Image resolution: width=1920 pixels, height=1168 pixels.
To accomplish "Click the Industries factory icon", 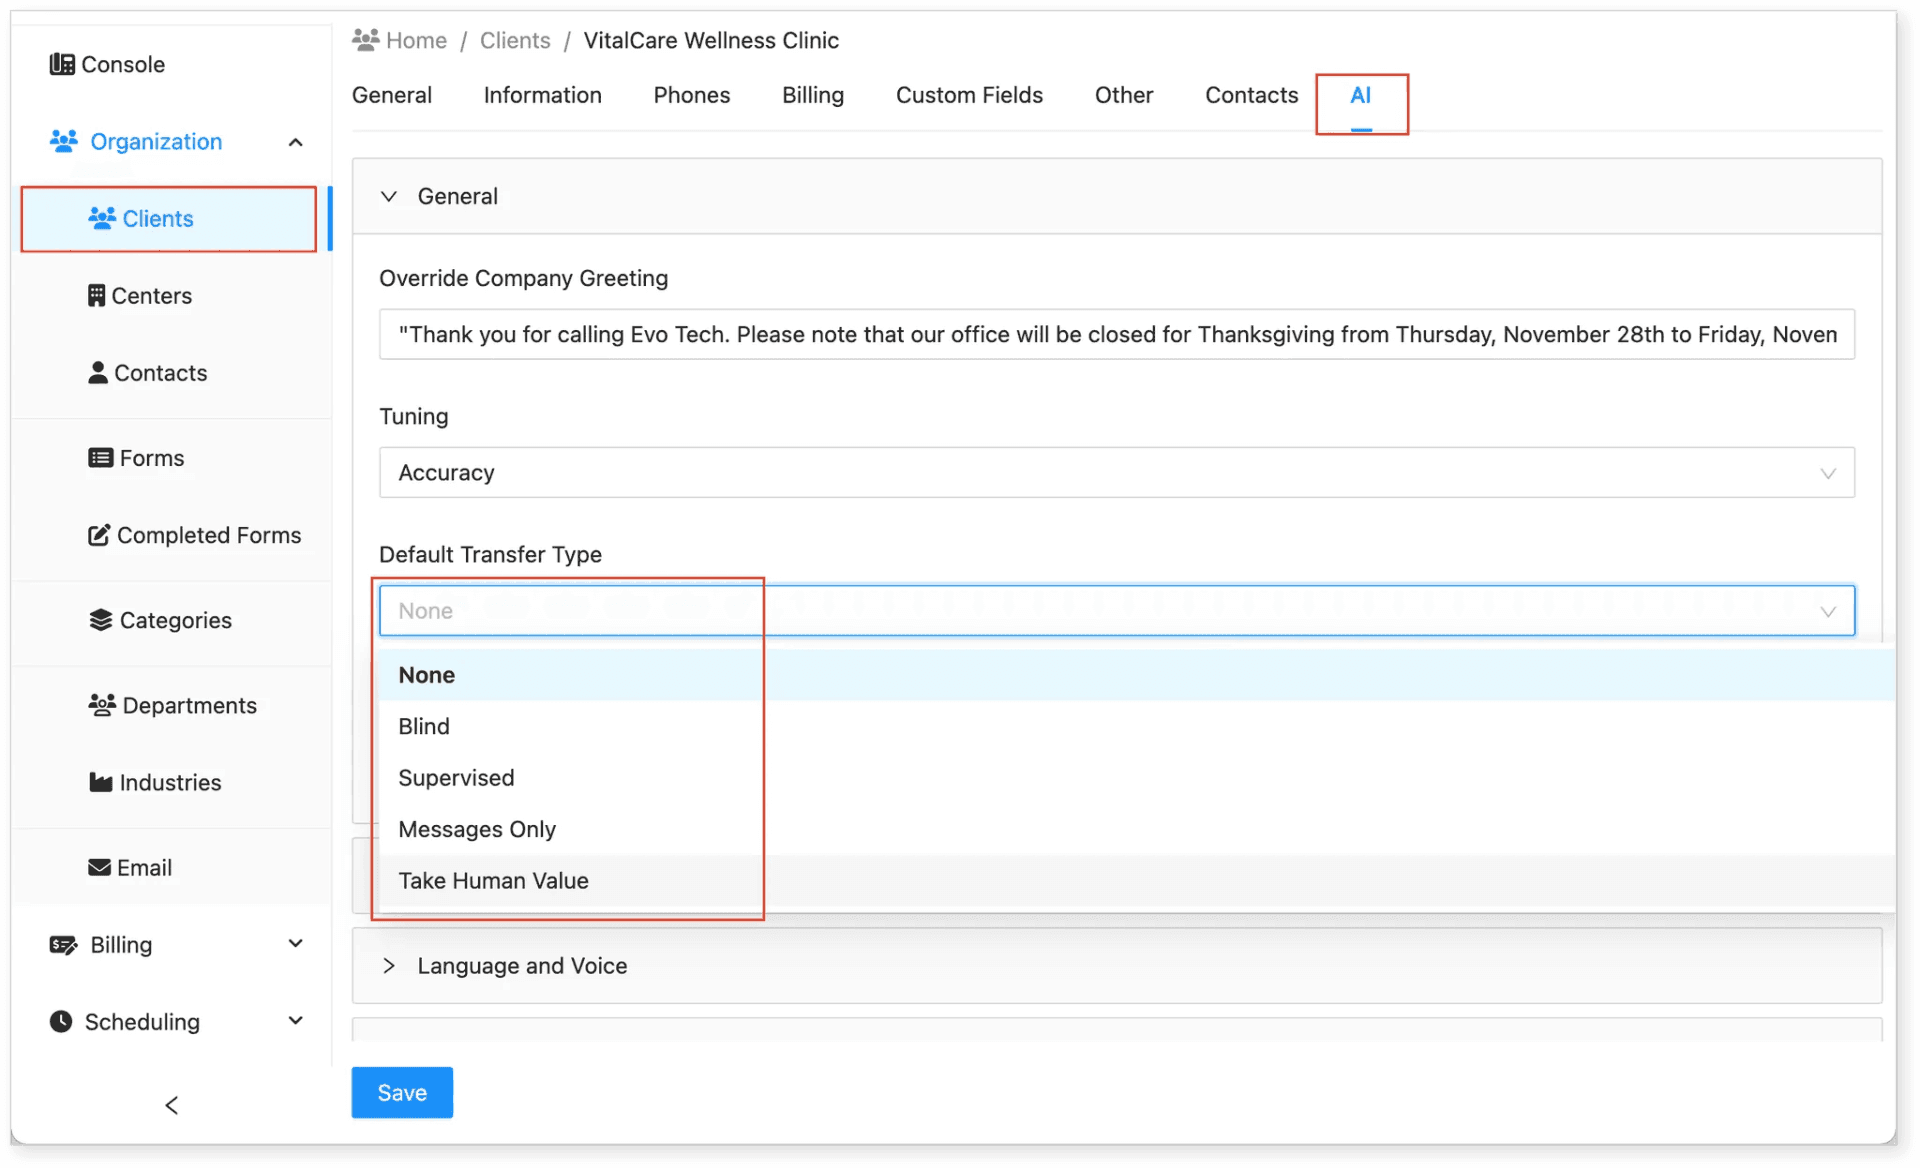I will [100, 781].
